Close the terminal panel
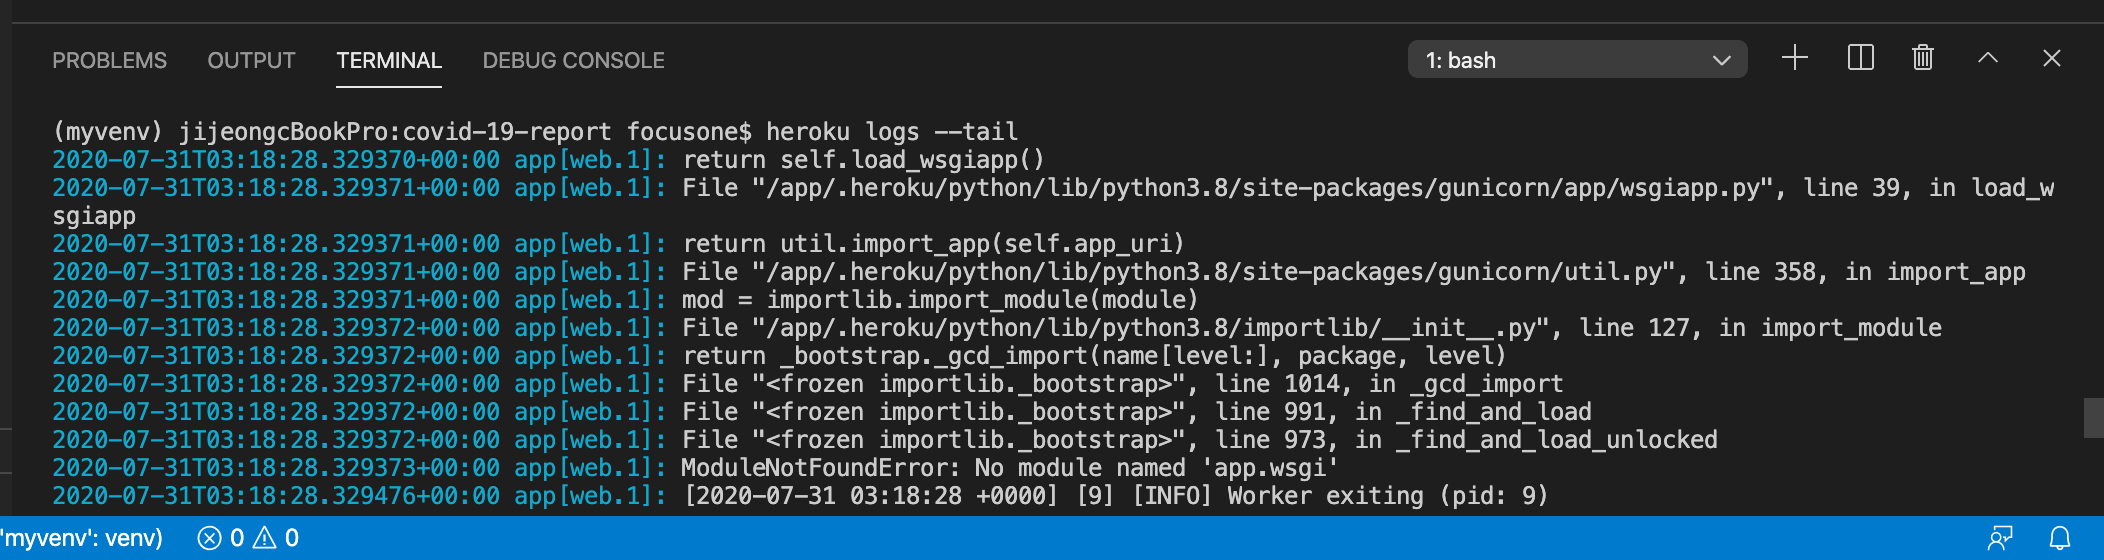Image resolution: width=2104 pixels, height=560 pixels. pos(2052,58)
